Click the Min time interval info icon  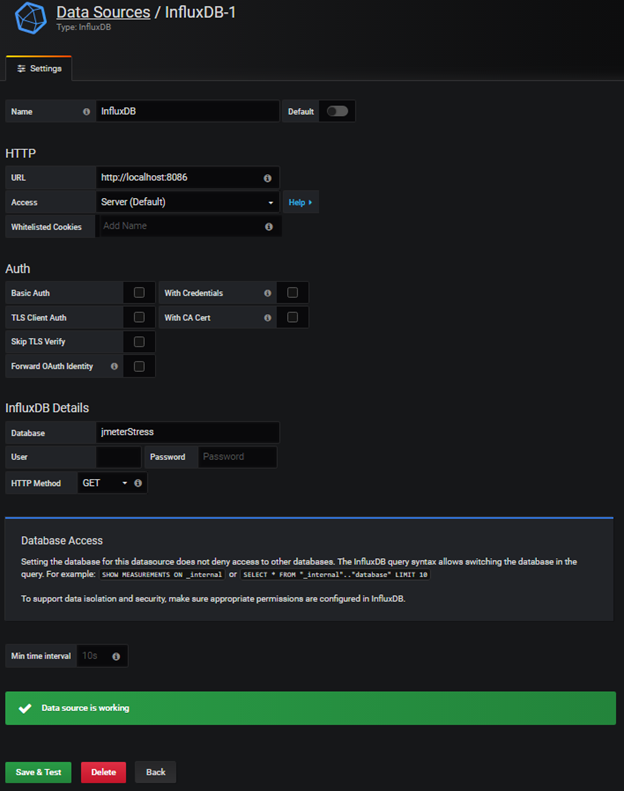coord(116,656)
